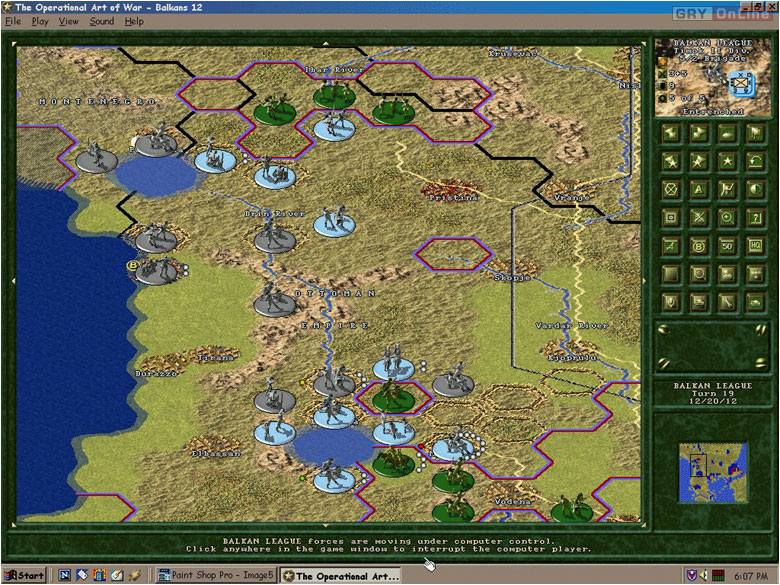Click the Vardar River label
The width and height of the screenshot is (780, 585).
pyautogui.click(x=572, y=325)
